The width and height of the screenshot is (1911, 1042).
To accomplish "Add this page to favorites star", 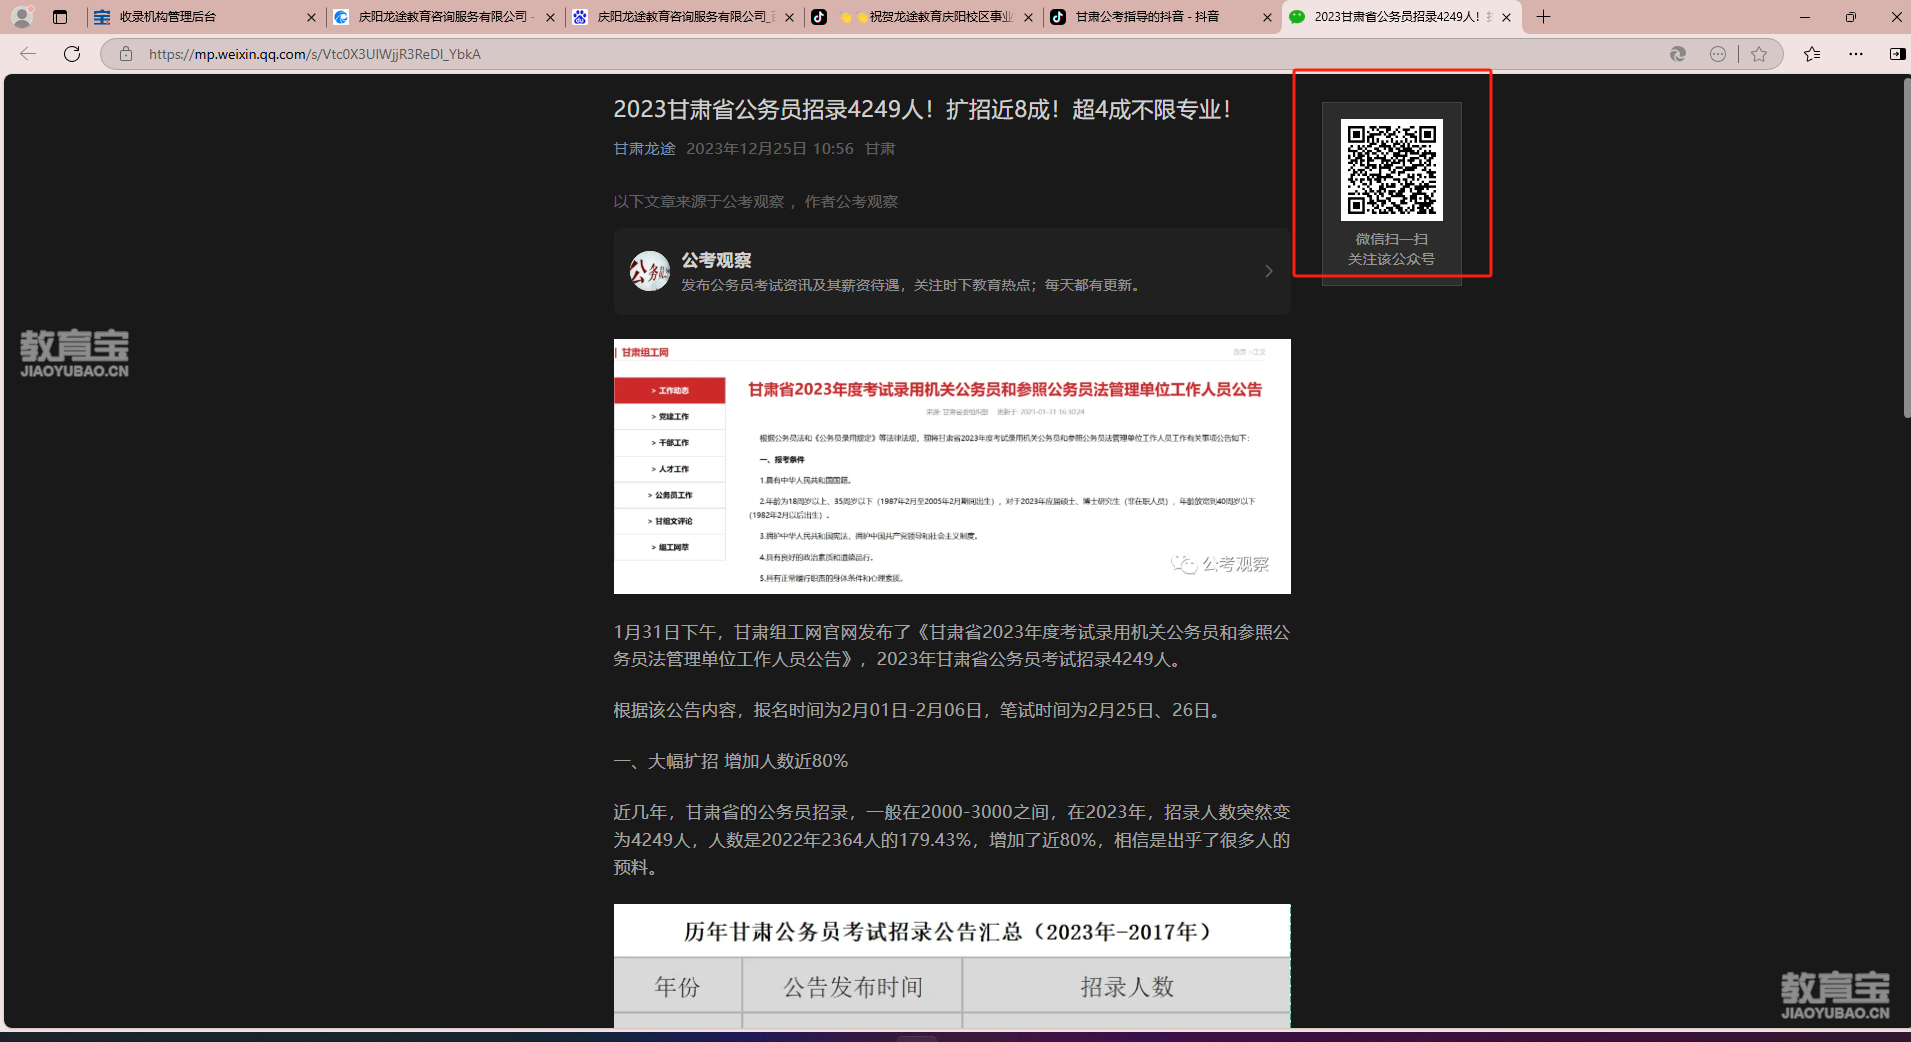I will (x=1759, y=54).
